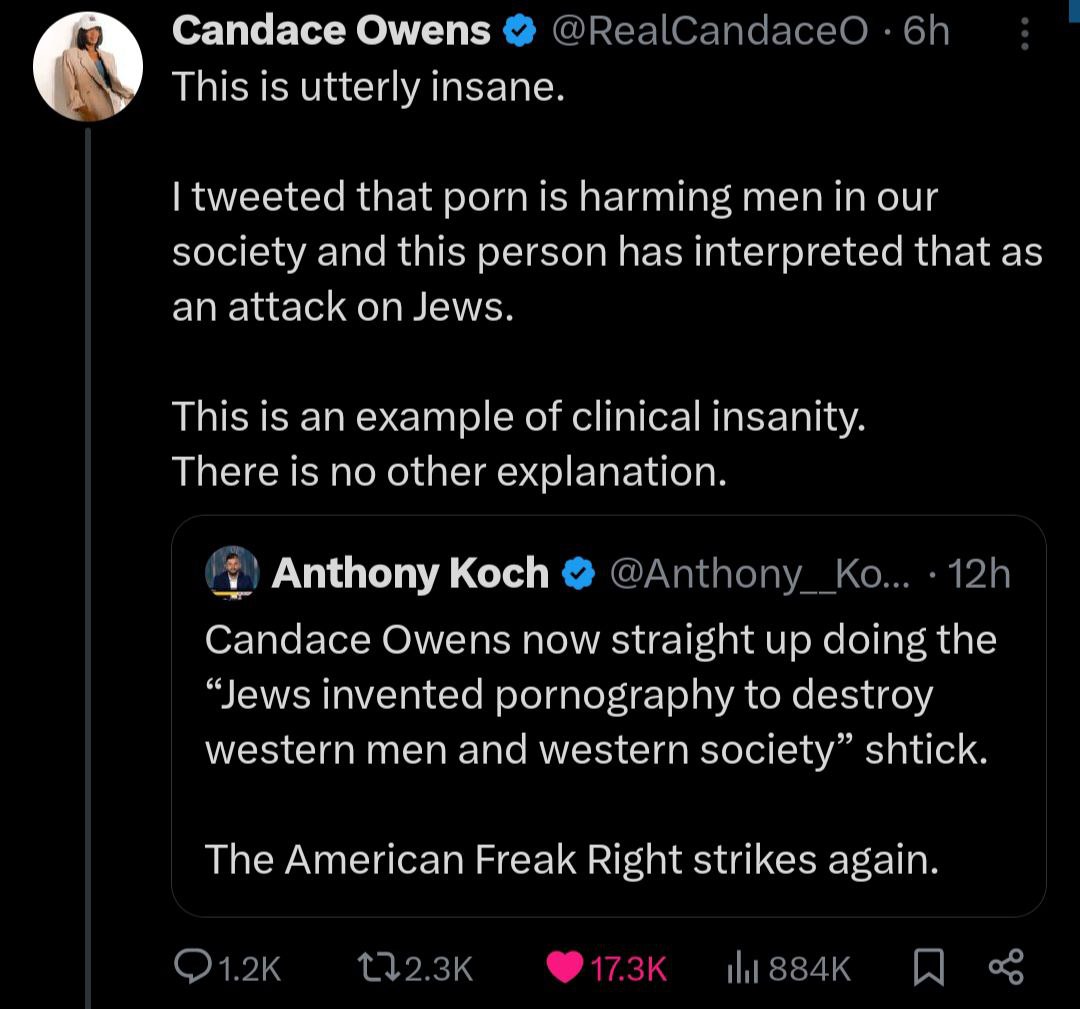Open the three-dot more options menu
This screenshot has height=1009, width=1080.
click(x=1024, y=34)
